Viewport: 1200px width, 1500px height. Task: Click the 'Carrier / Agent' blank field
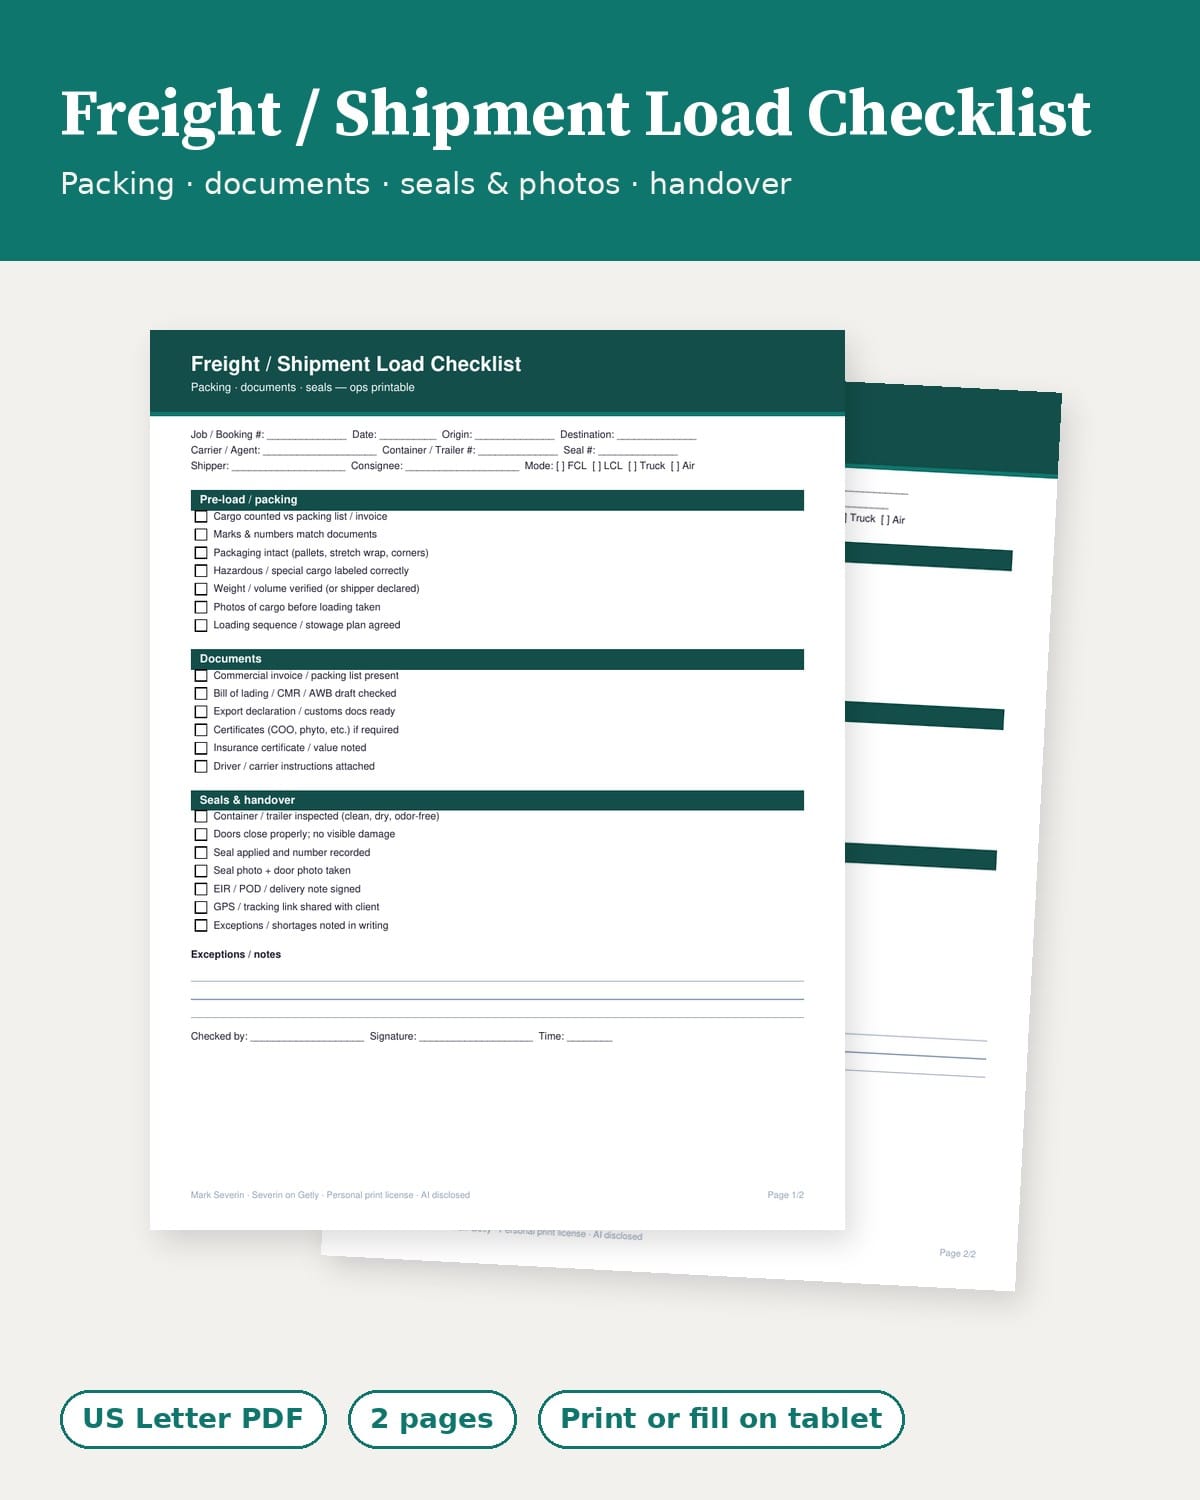pos(320,452)
